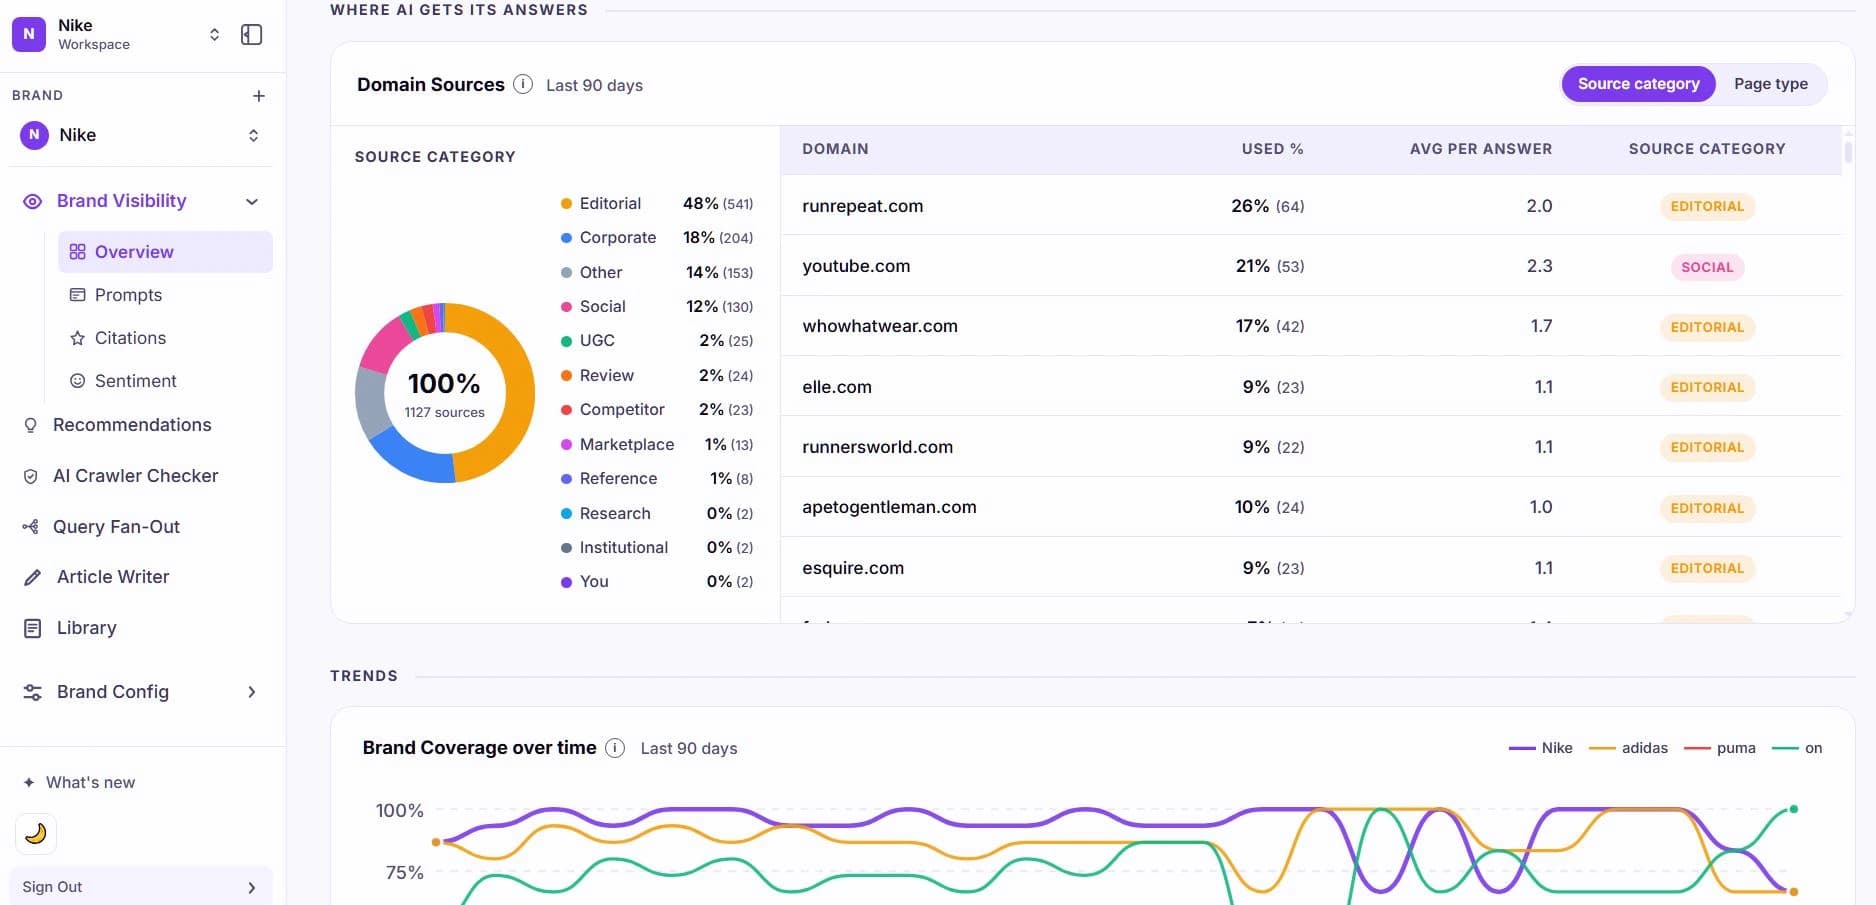Screen dimensions: 1876x905
Task: Click the Editorial orange legend dot
Action: [566, 204]
